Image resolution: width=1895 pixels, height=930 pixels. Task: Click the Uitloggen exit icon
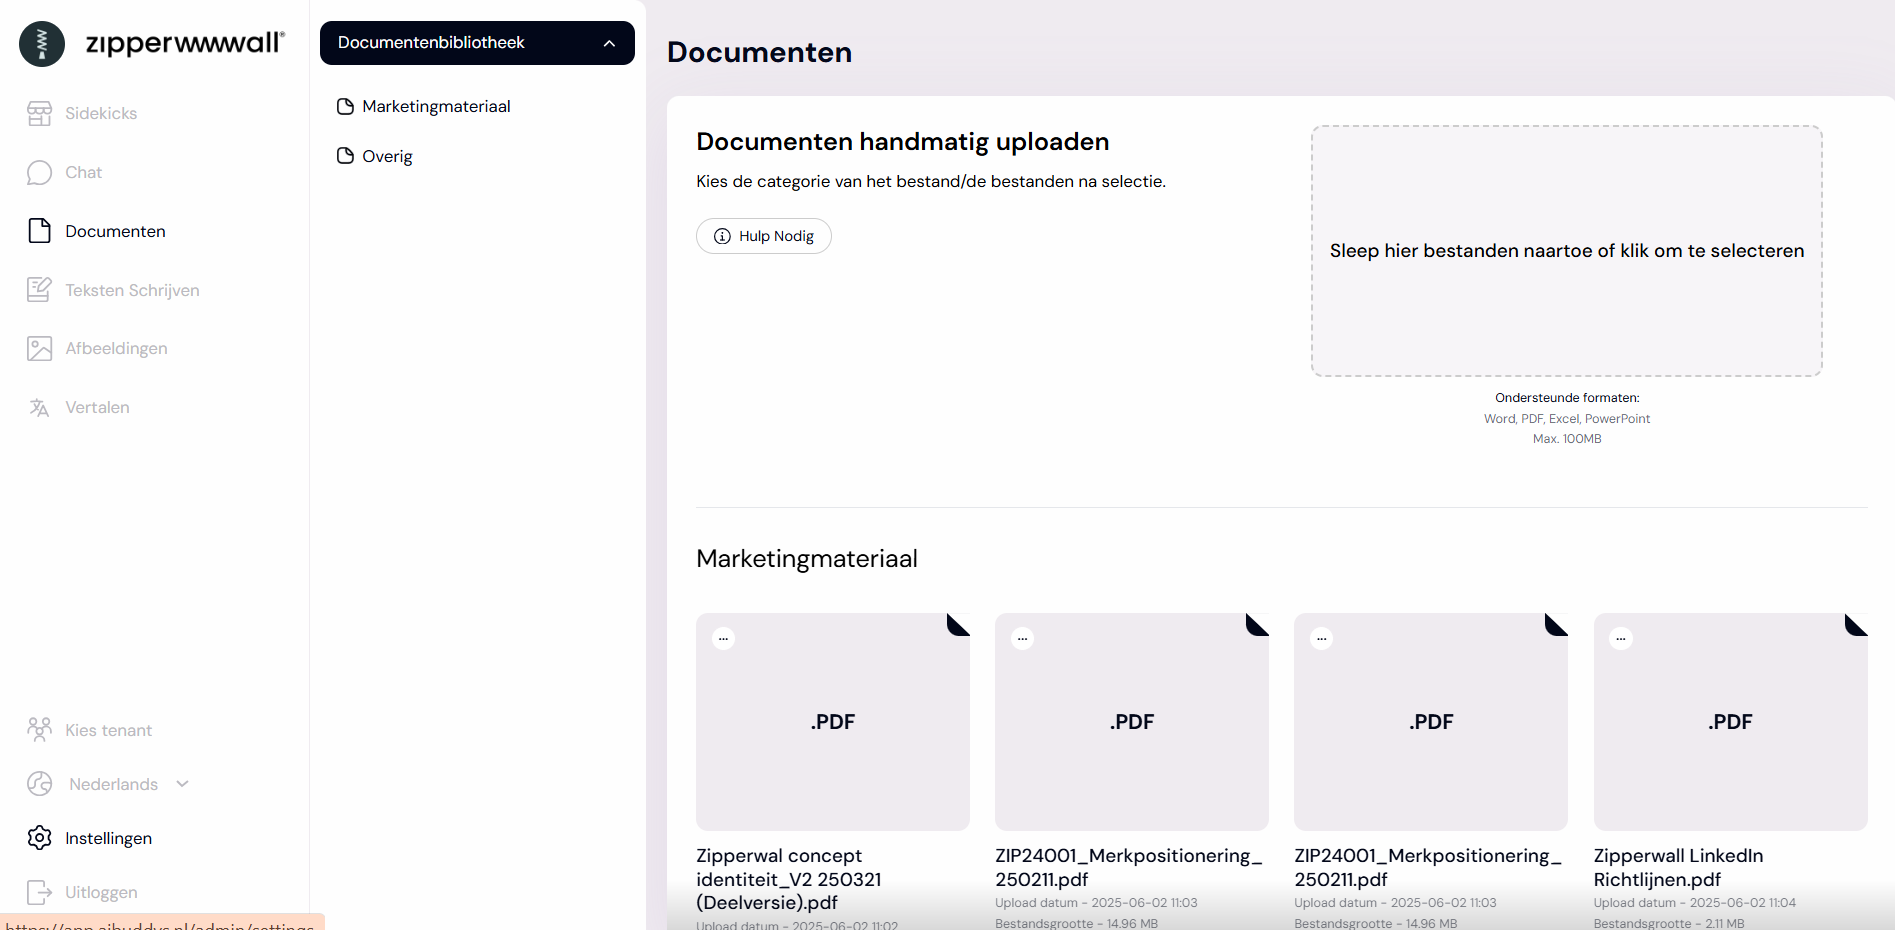tap(39, 892)
